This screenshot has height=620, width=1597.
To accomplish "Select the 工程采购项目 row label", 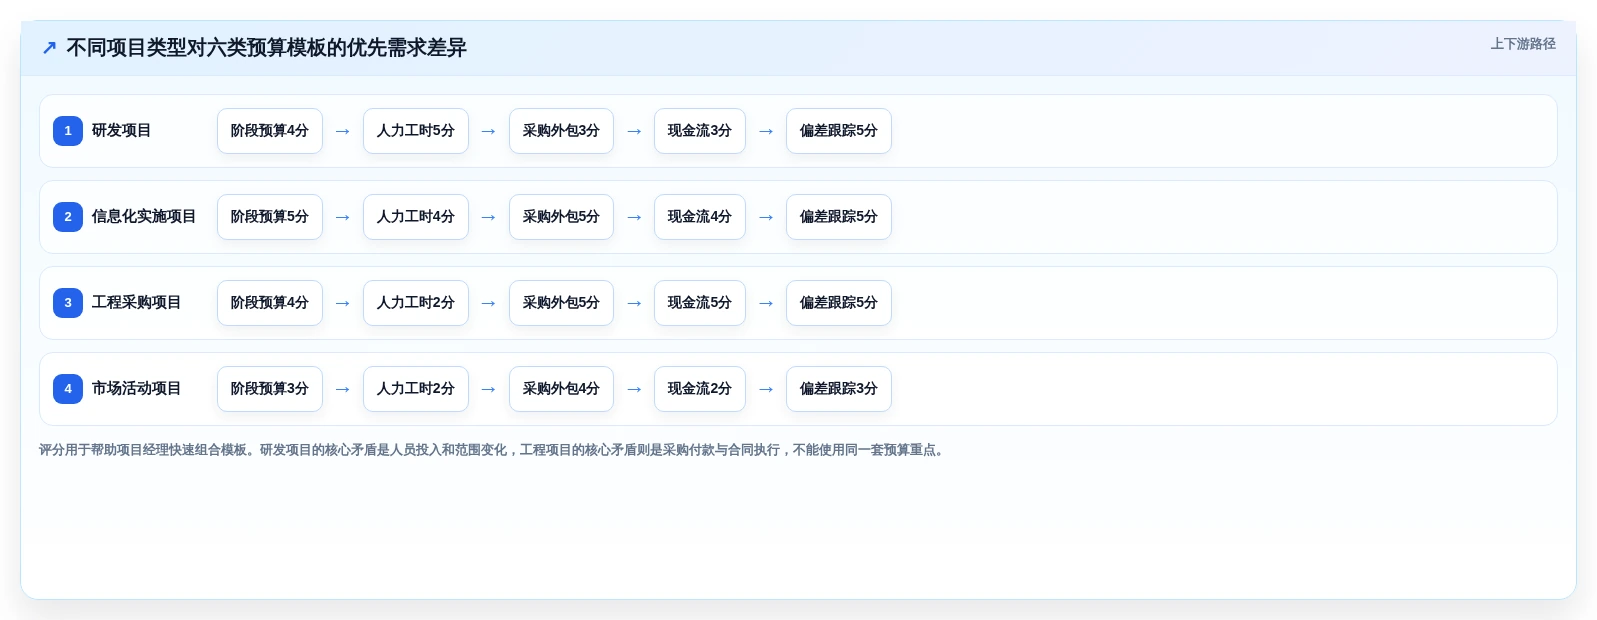I will pos(136,303).
